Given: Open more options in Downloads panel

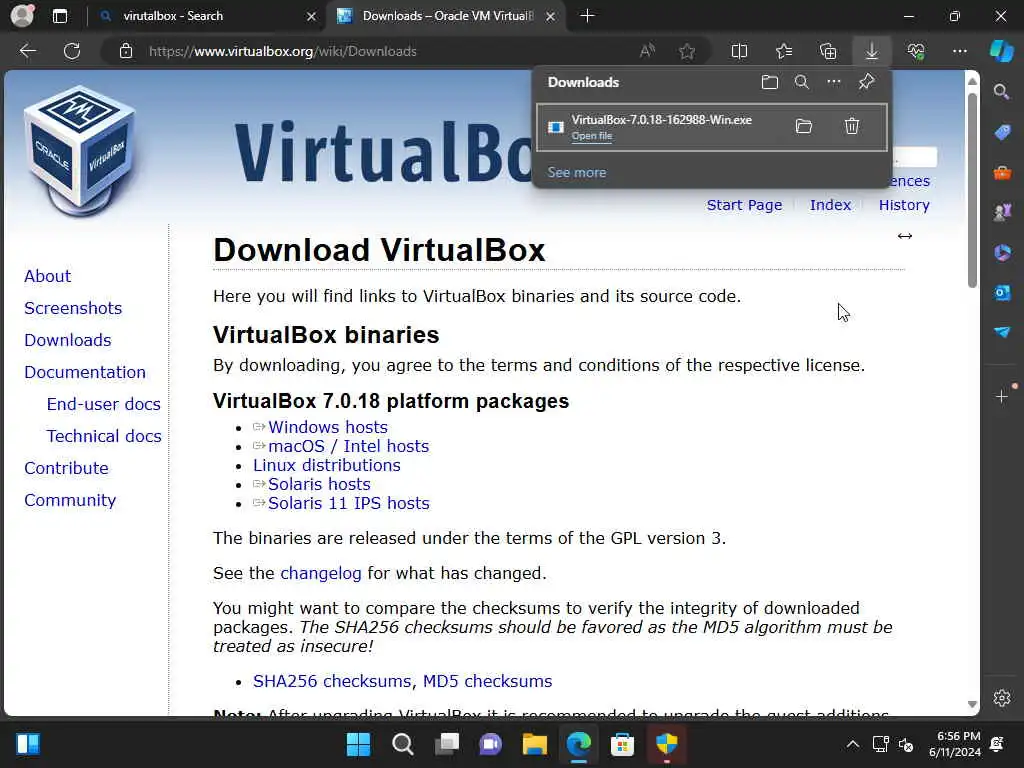Looking at the screenshot, I should 834,82.
